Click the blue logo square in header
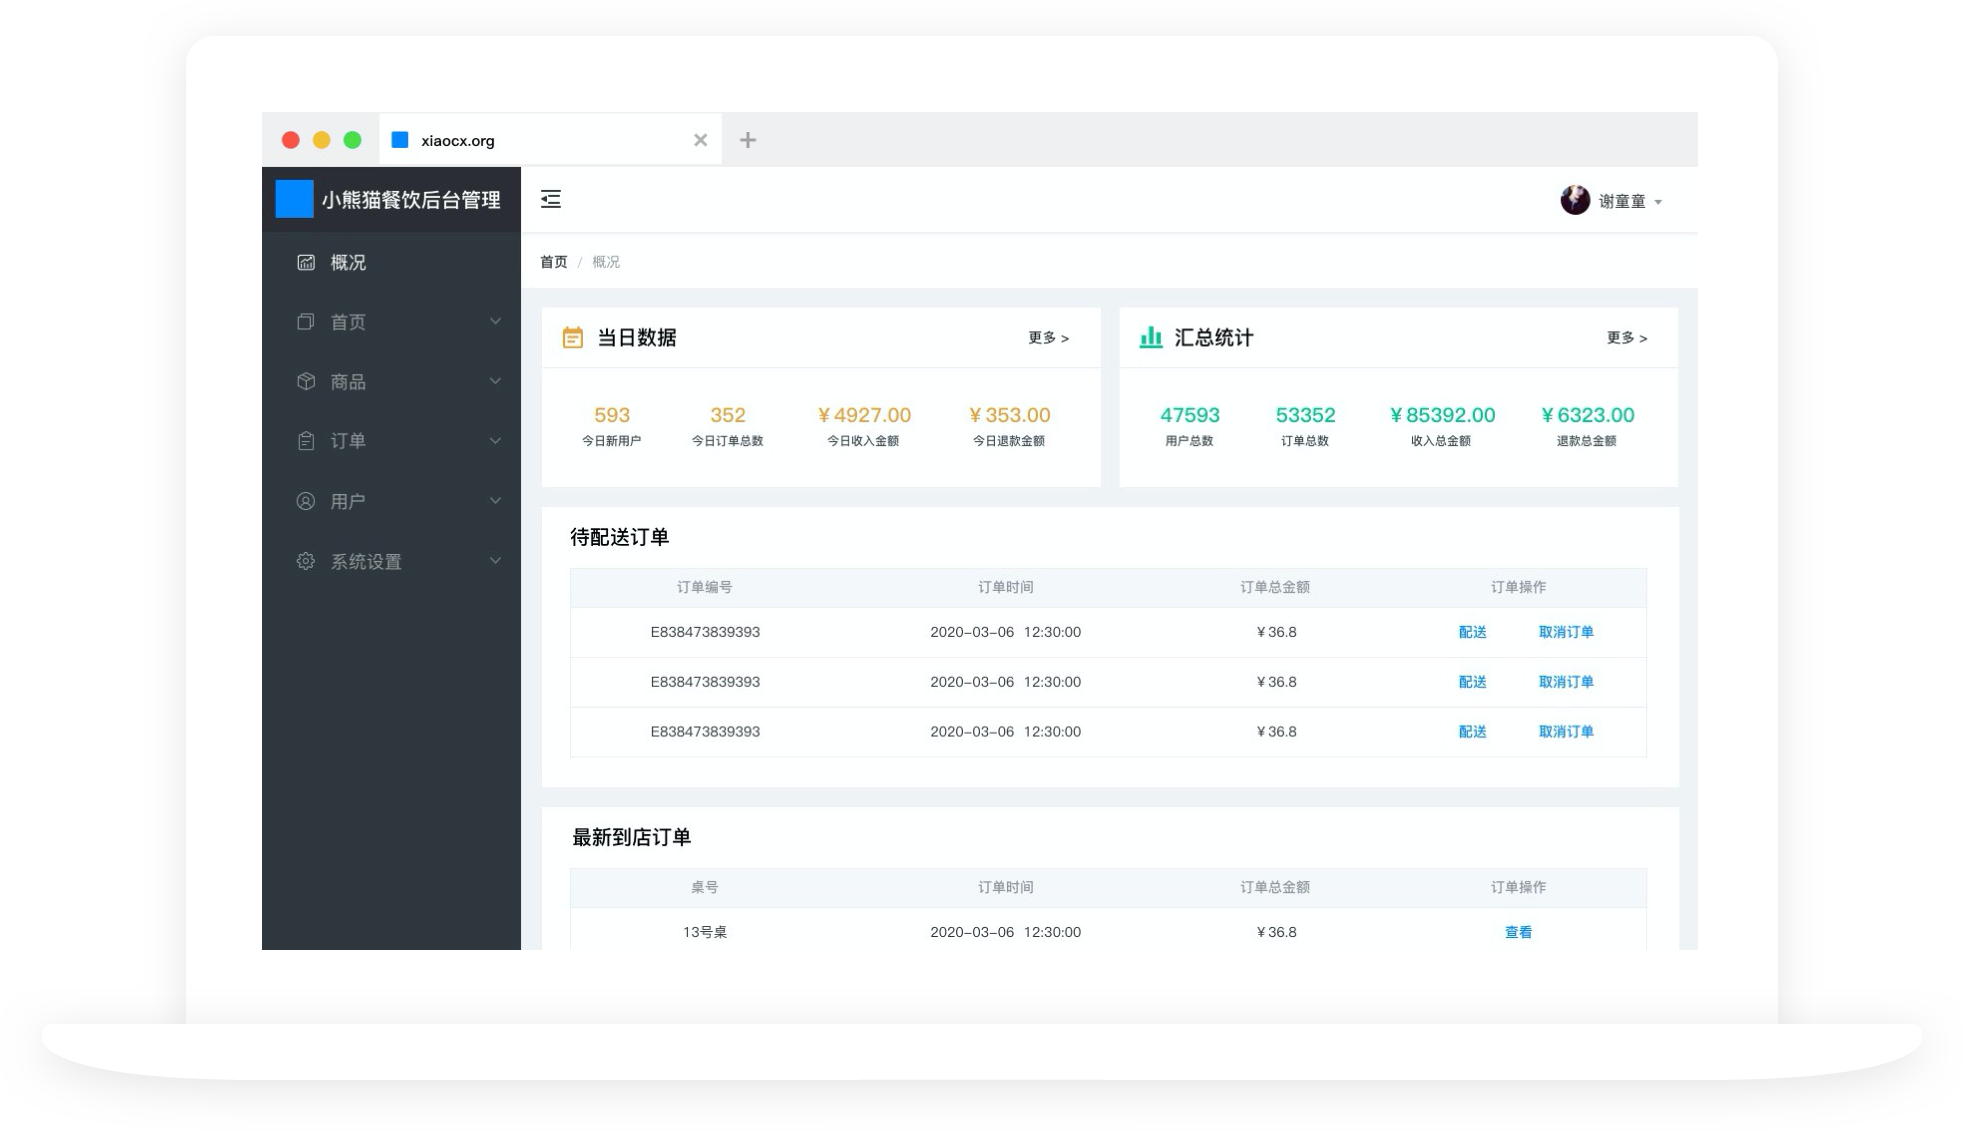This screenshot has width=1964, height=1132. click(x=294, y=199)
